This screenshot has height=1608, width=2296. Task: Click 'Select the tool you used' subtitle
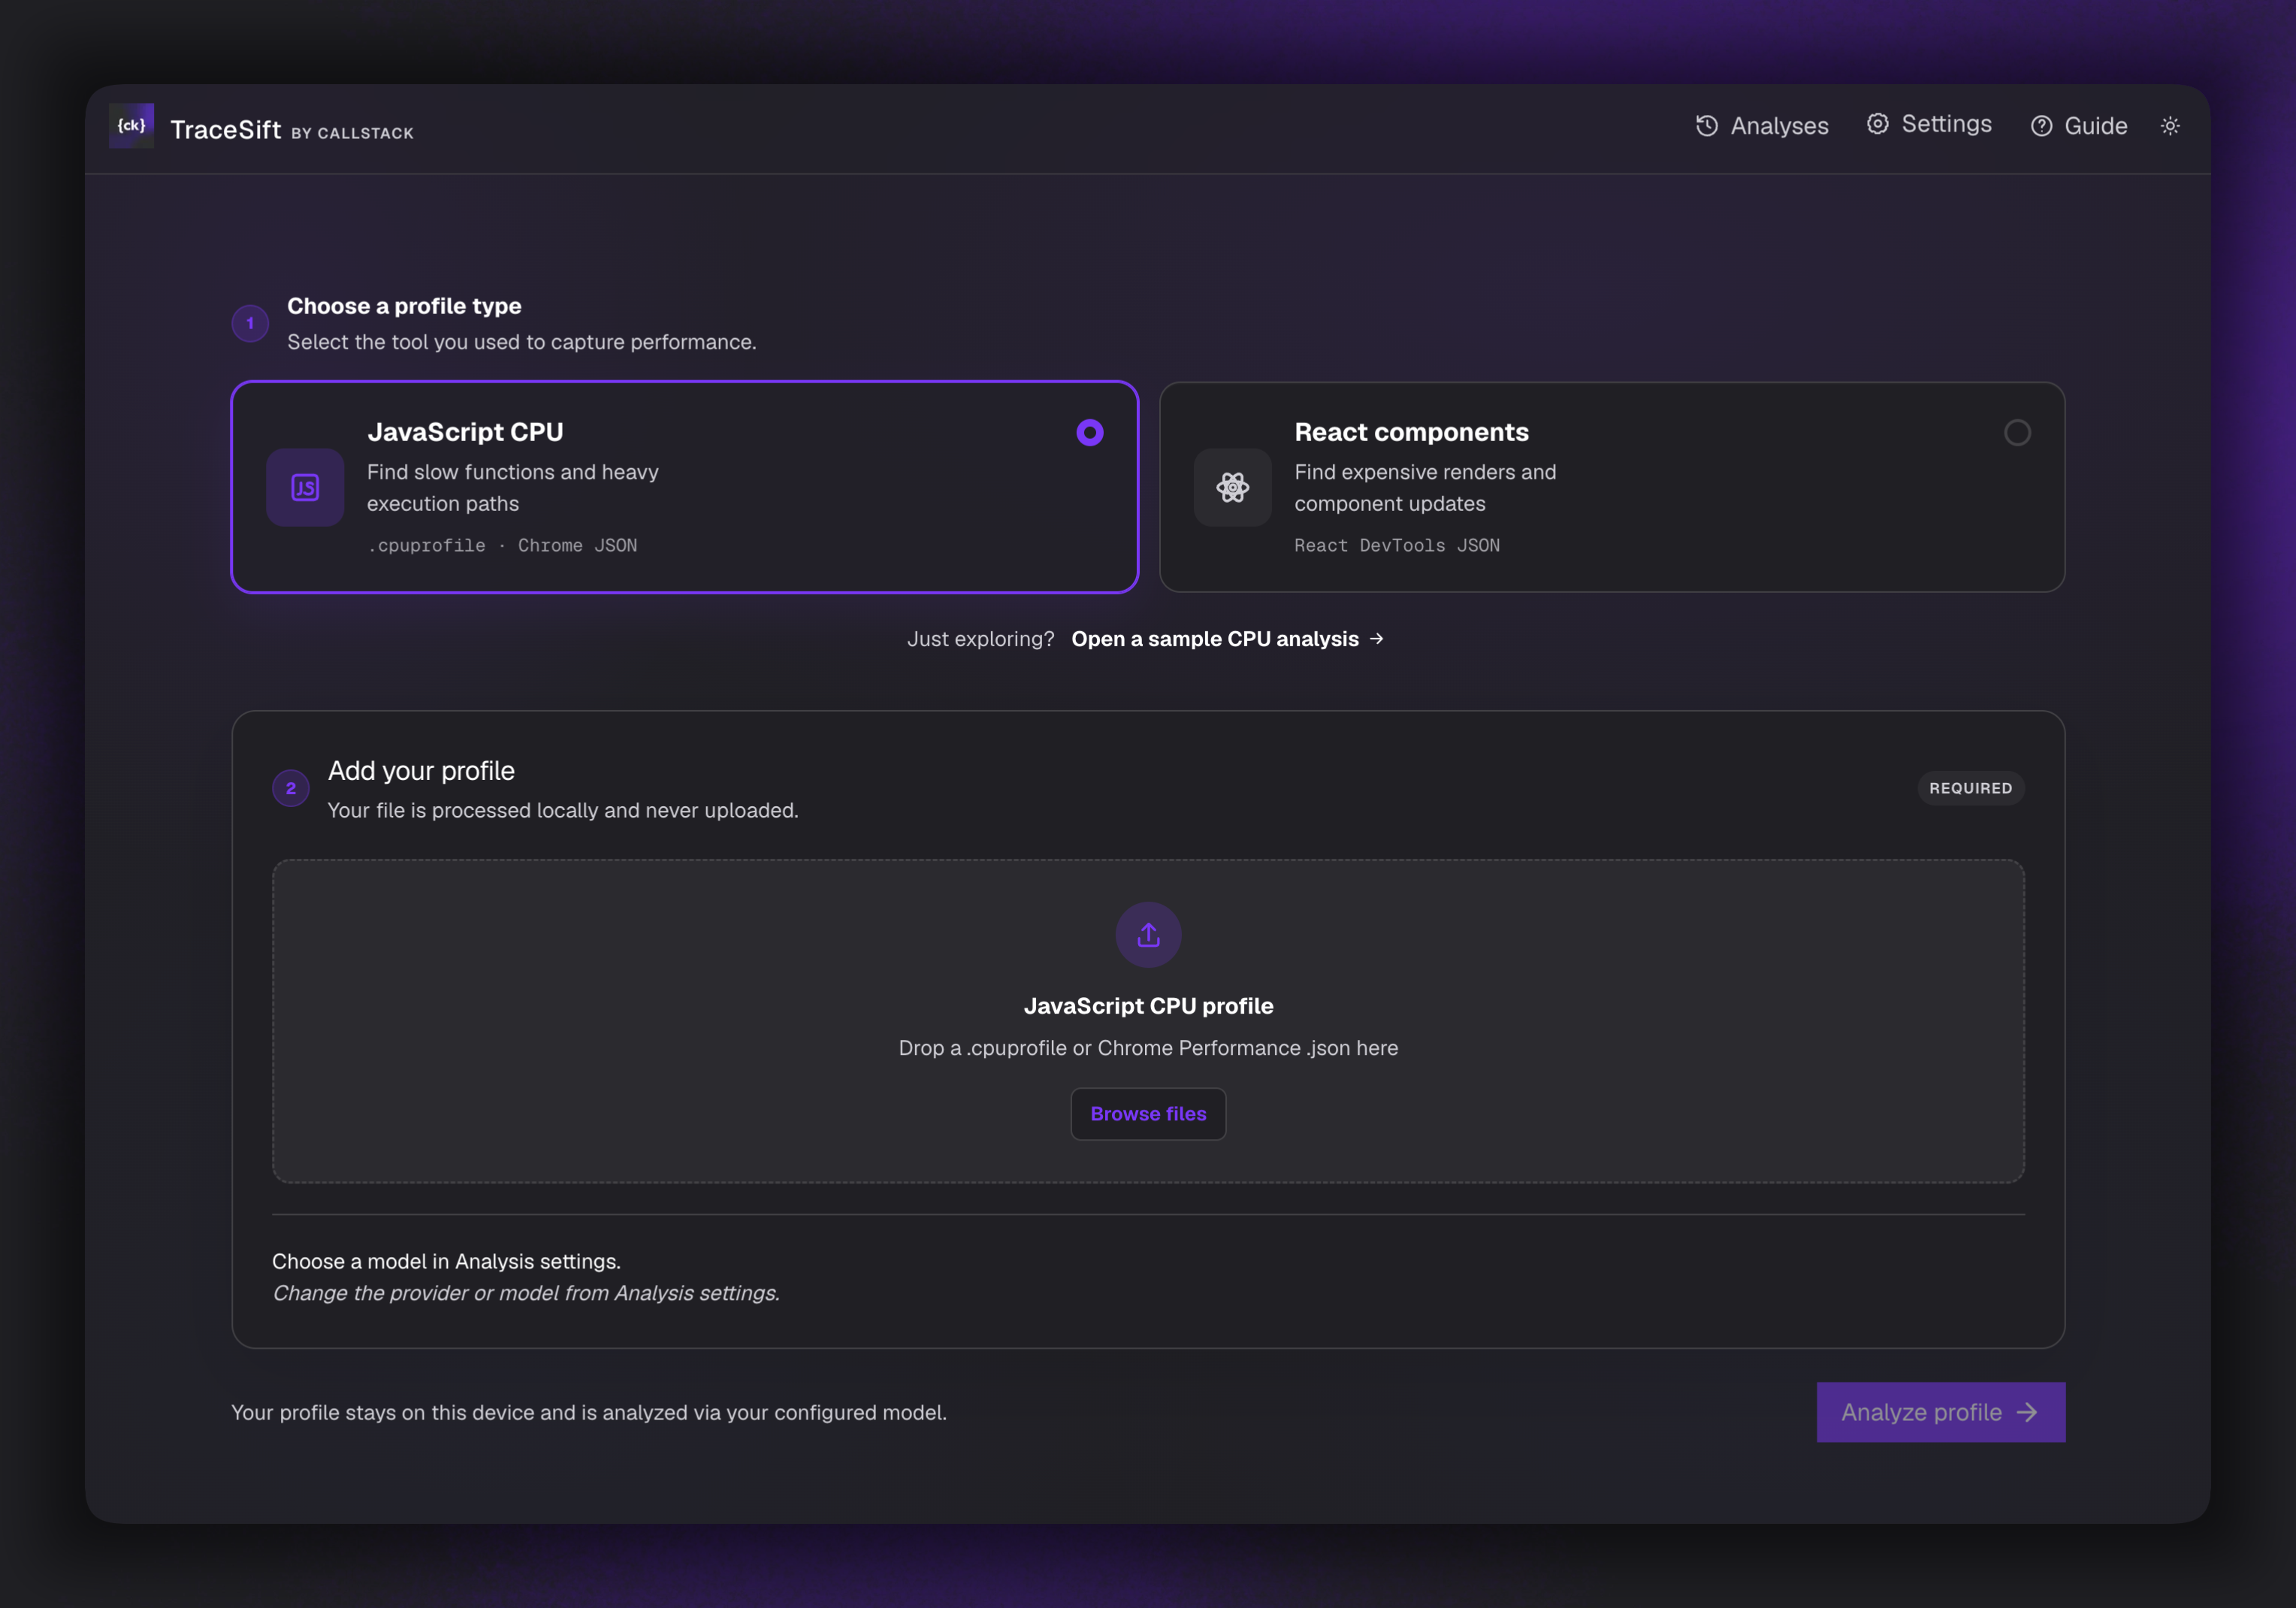click(522, 342)
